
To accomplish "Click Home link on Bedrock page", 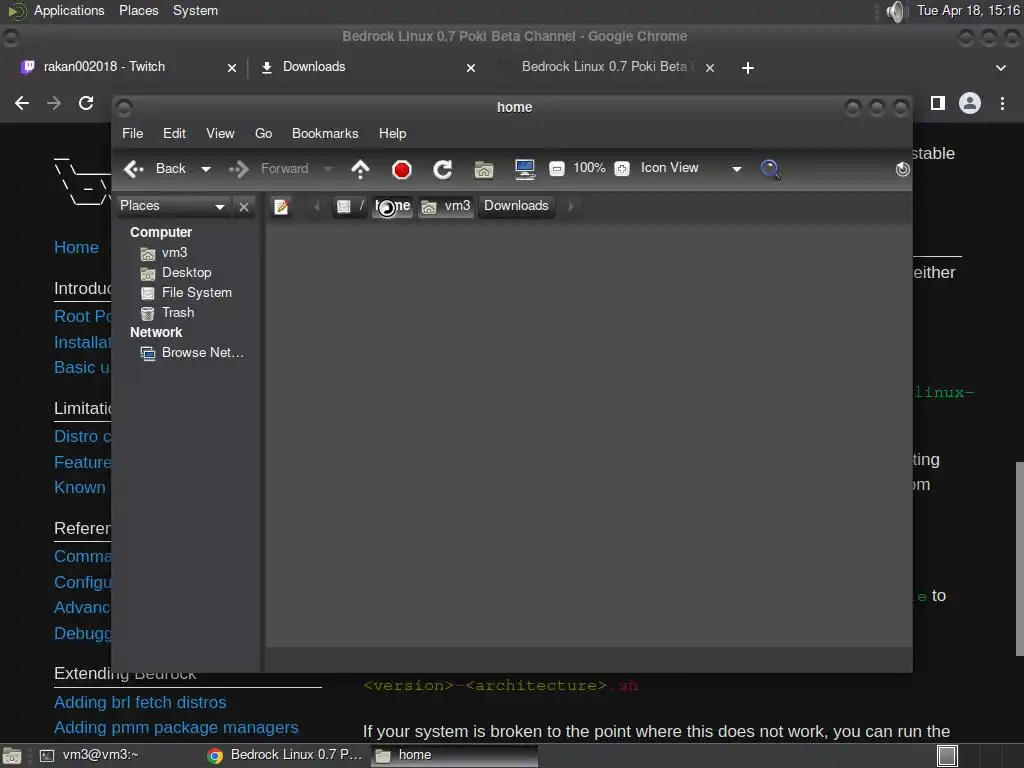I will click(x=76, y=248).
